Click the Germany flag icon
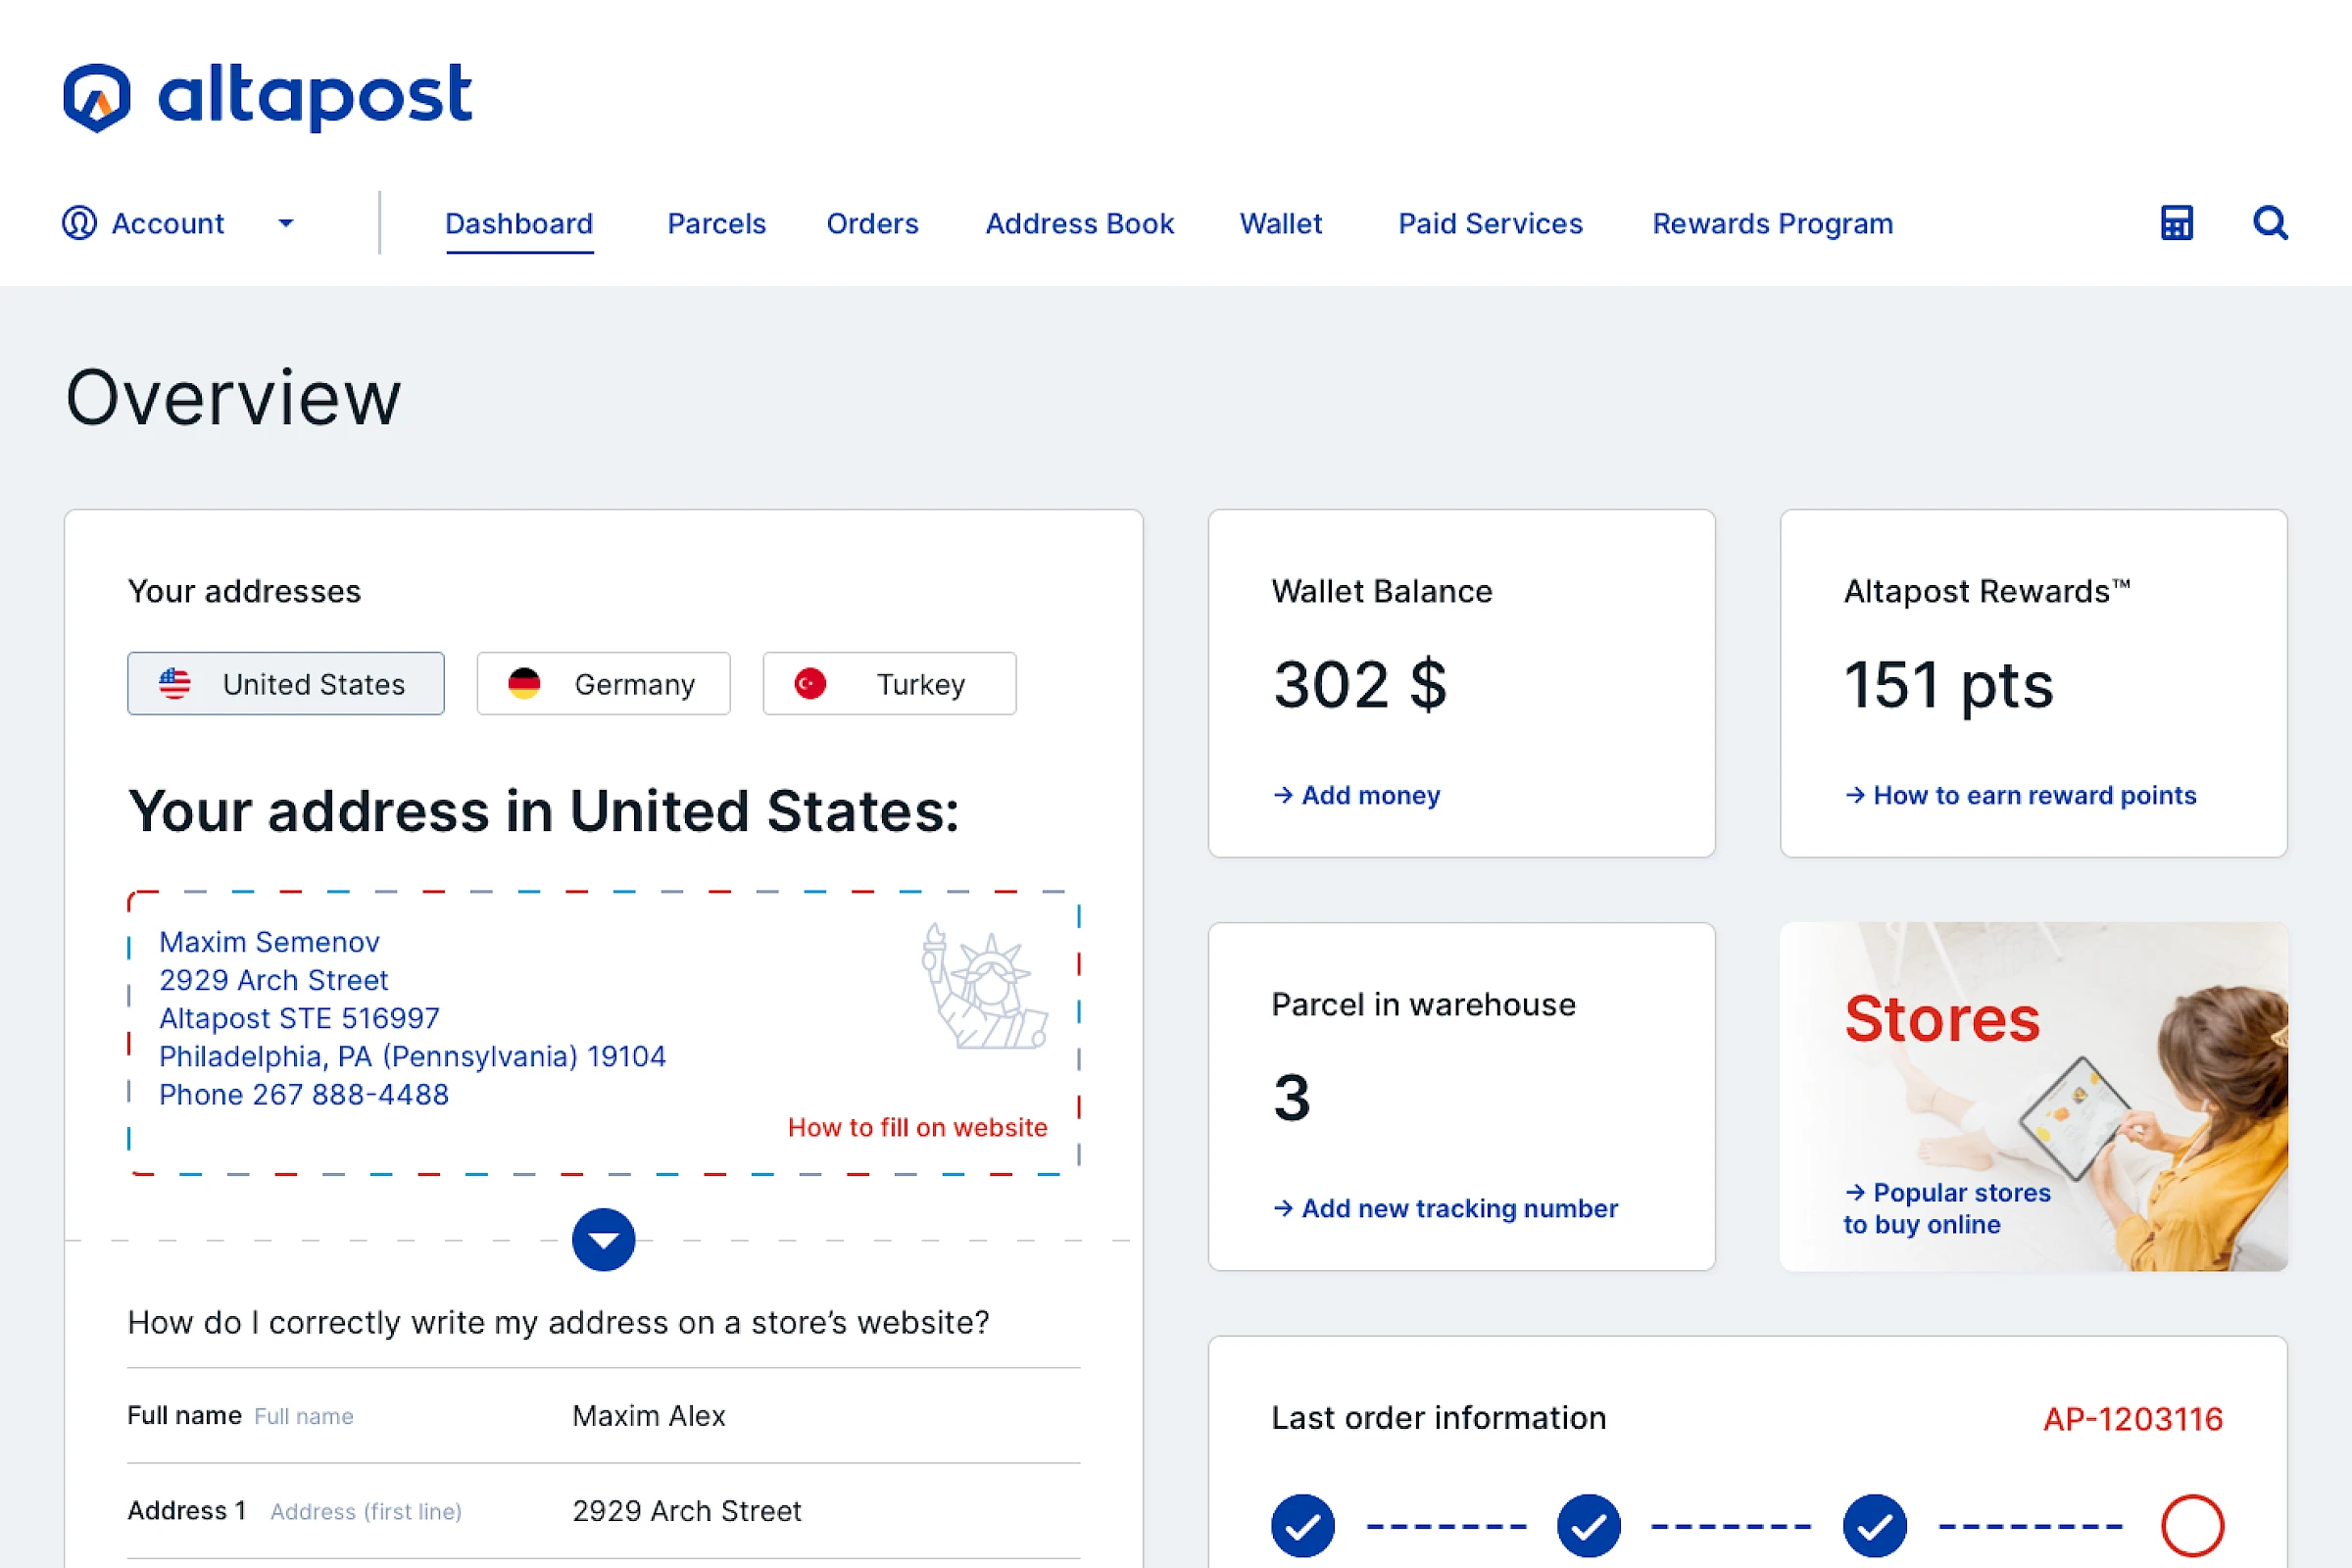 pyautogui.click(x=525, y=684)
